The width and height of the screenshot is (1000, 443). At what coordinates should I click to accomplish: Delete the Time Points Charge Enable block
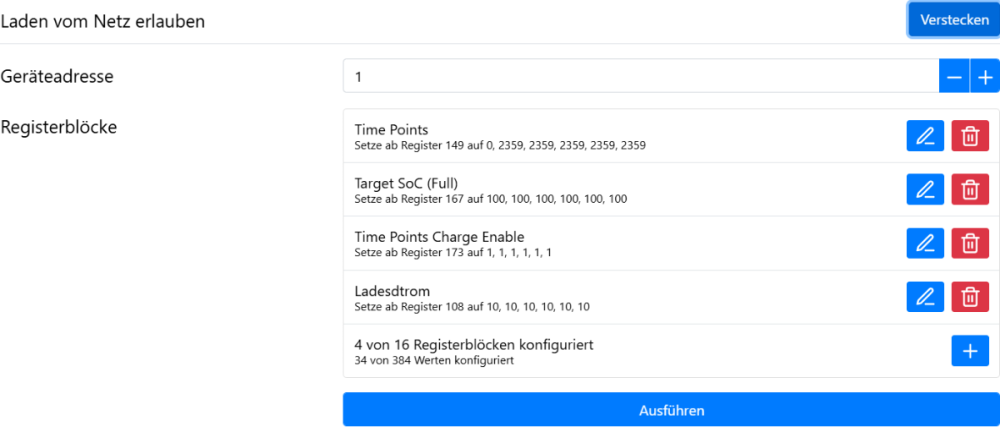(x=969, y=243)
